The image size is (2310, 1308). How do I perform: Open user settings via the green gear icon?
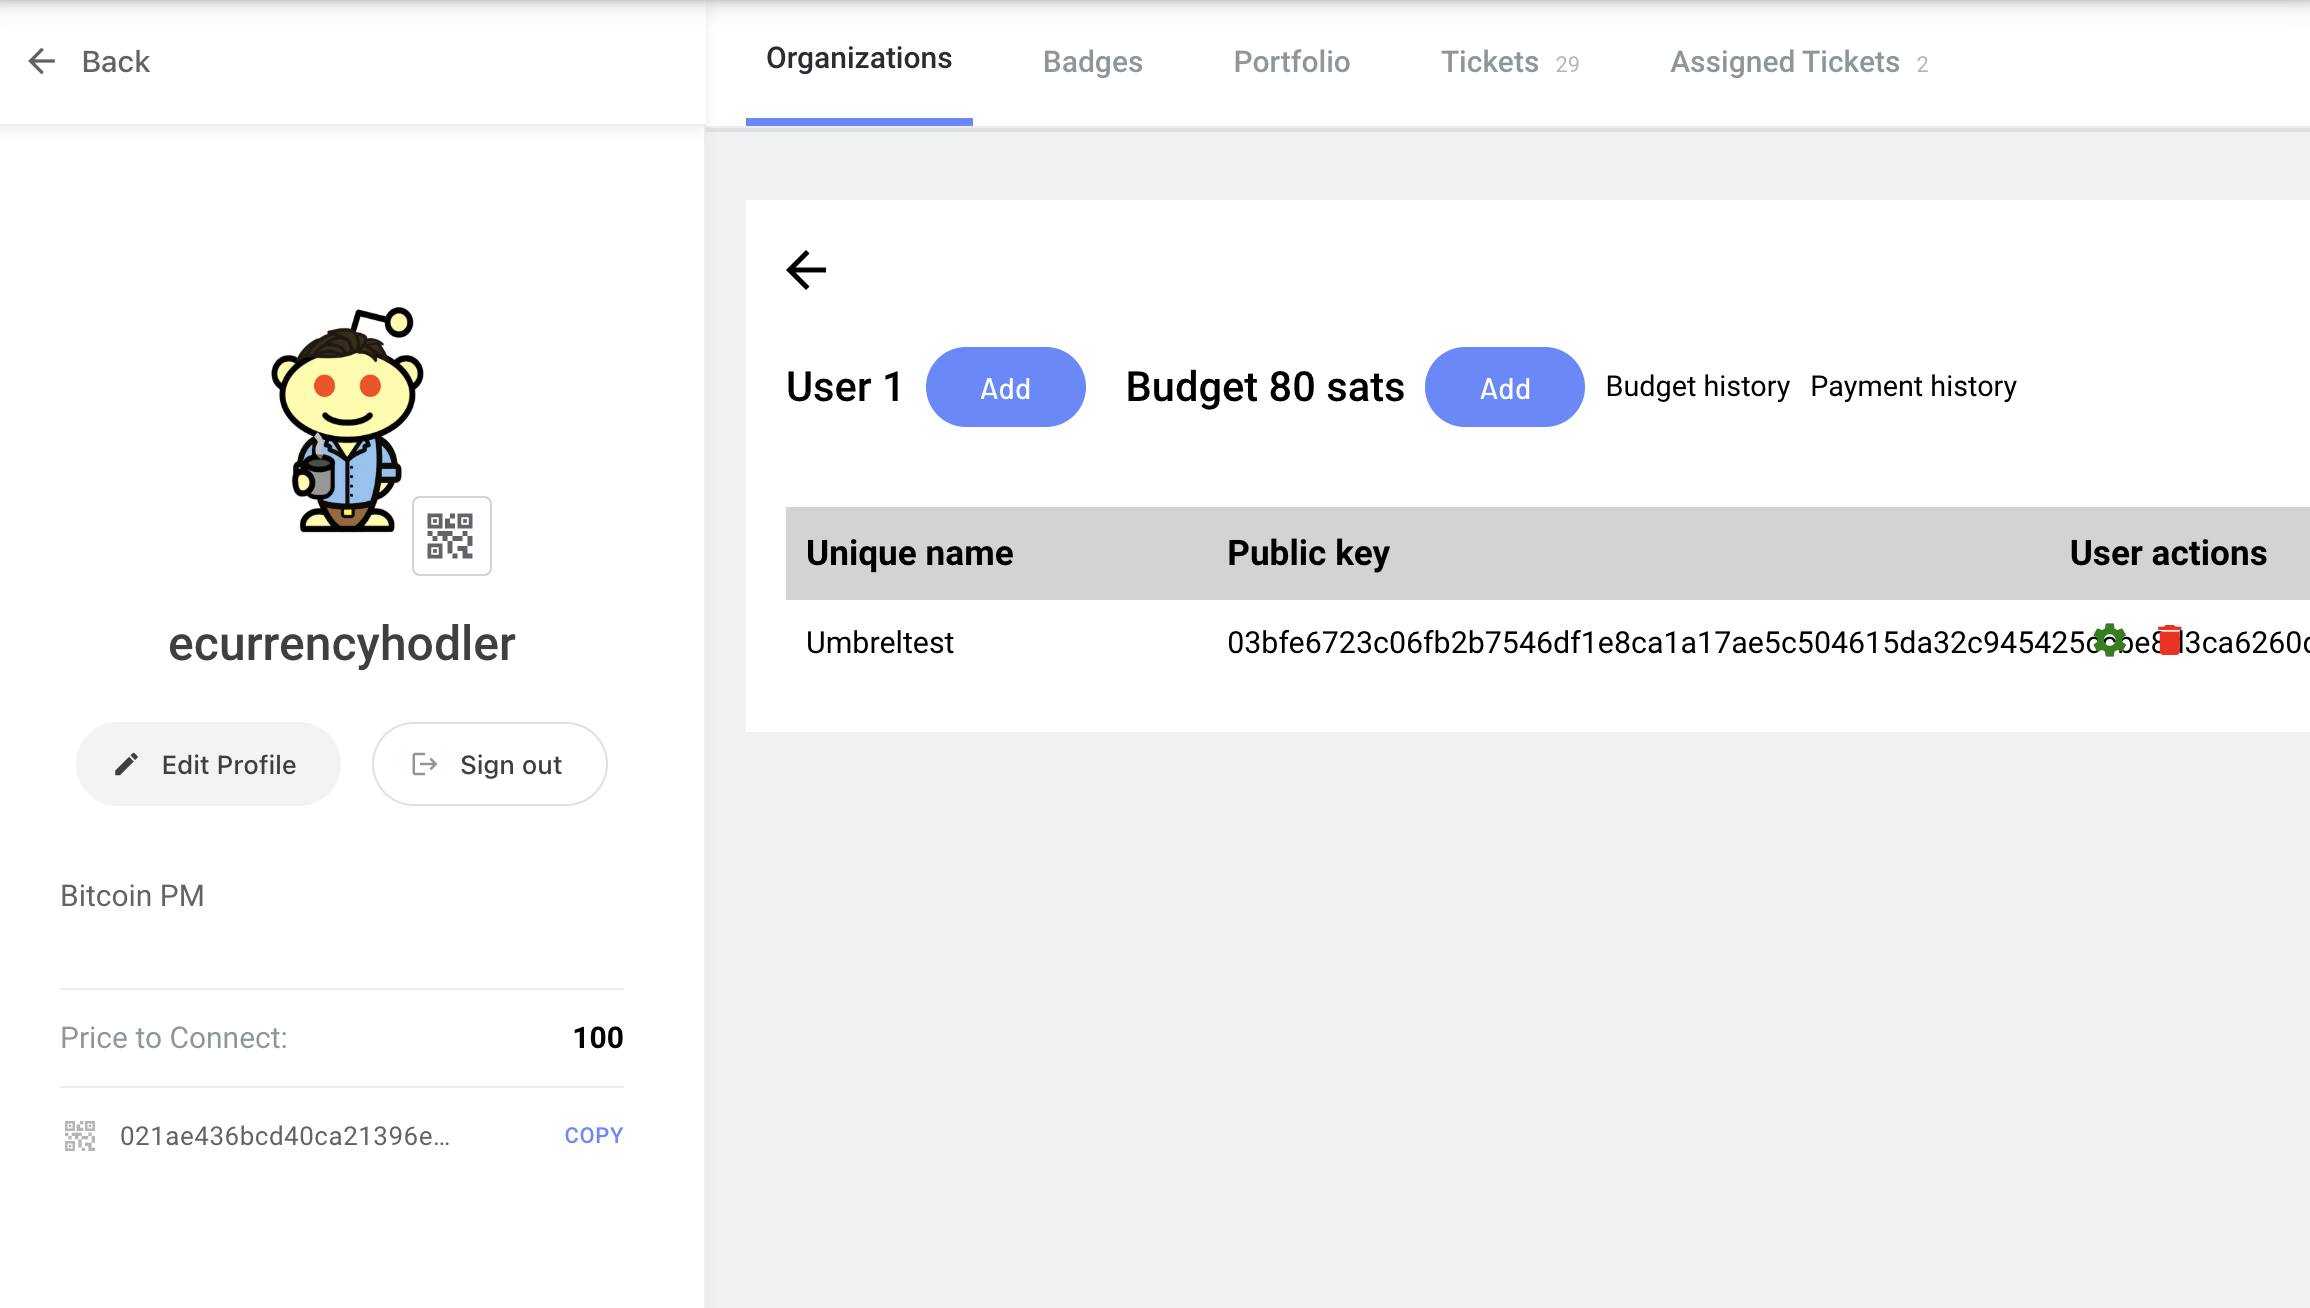(2110, 641)
